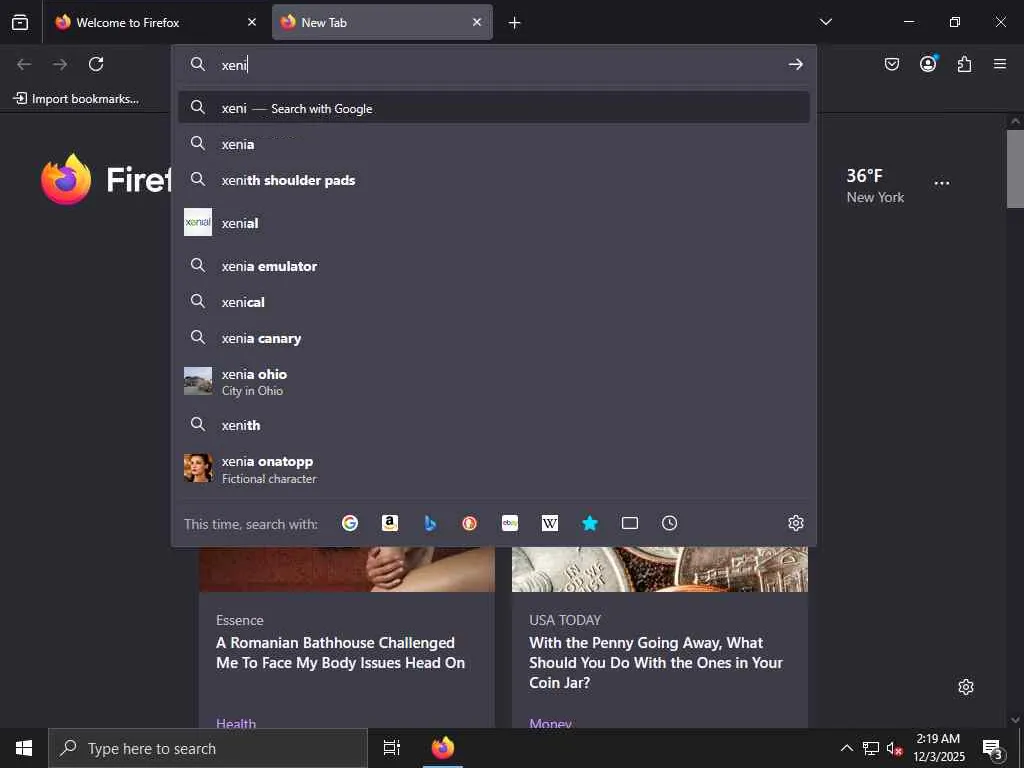The height and width of the screenshot is (768, 1024).
Task: Click the address bar text field
Action: pyautogui.click(x=500, y=64)
